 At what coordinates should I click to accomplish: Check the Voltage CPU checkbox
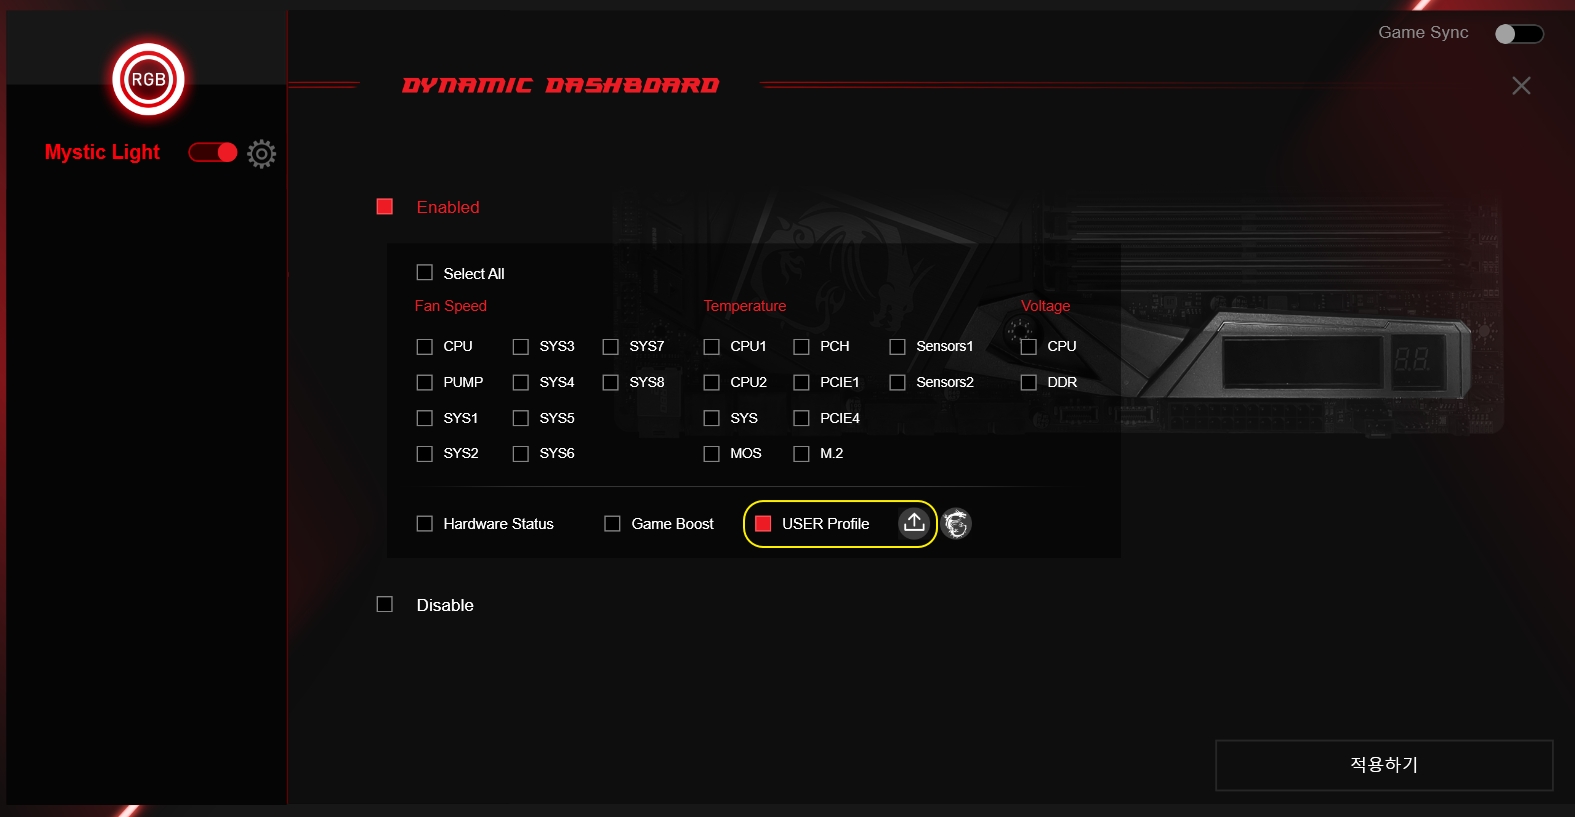coord(1029,346)
